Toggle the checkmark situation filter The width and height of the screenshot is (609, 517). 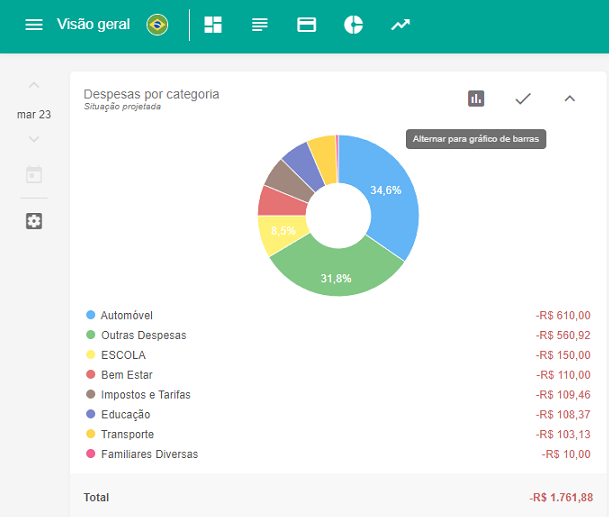pyautogui.click(x=522, y=98)
